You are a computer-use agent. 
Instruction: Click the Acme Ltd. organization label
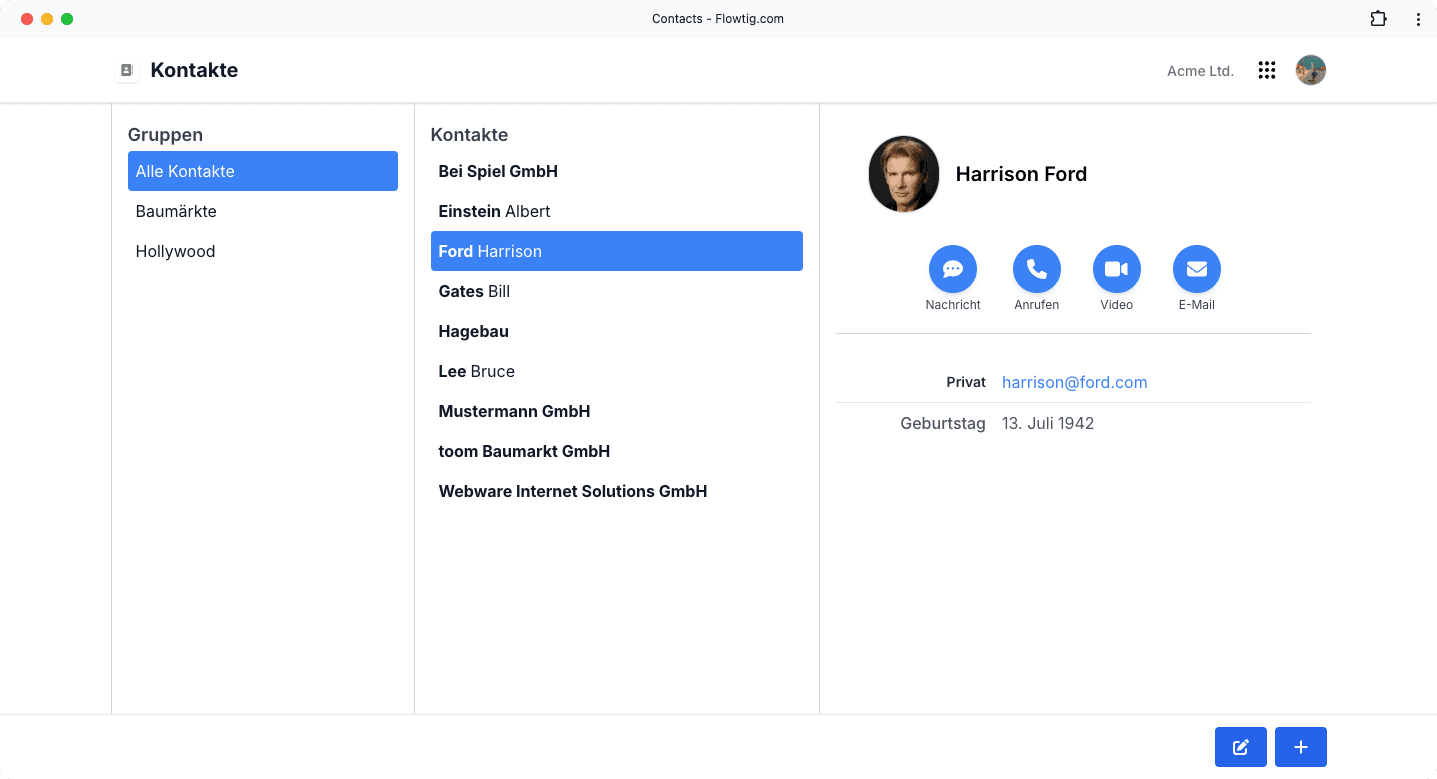pyautogui.click(x=1200, y=71)
